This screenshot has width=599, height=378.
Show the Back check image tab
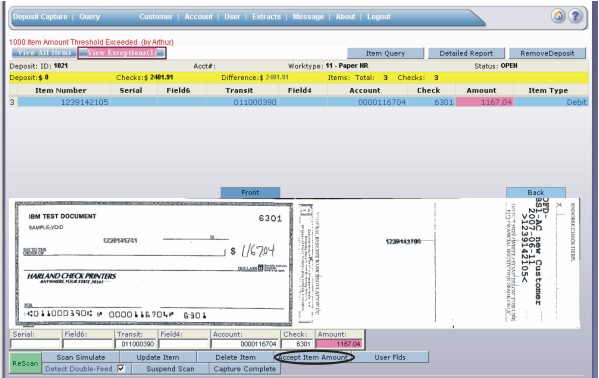tap(536, 192)
